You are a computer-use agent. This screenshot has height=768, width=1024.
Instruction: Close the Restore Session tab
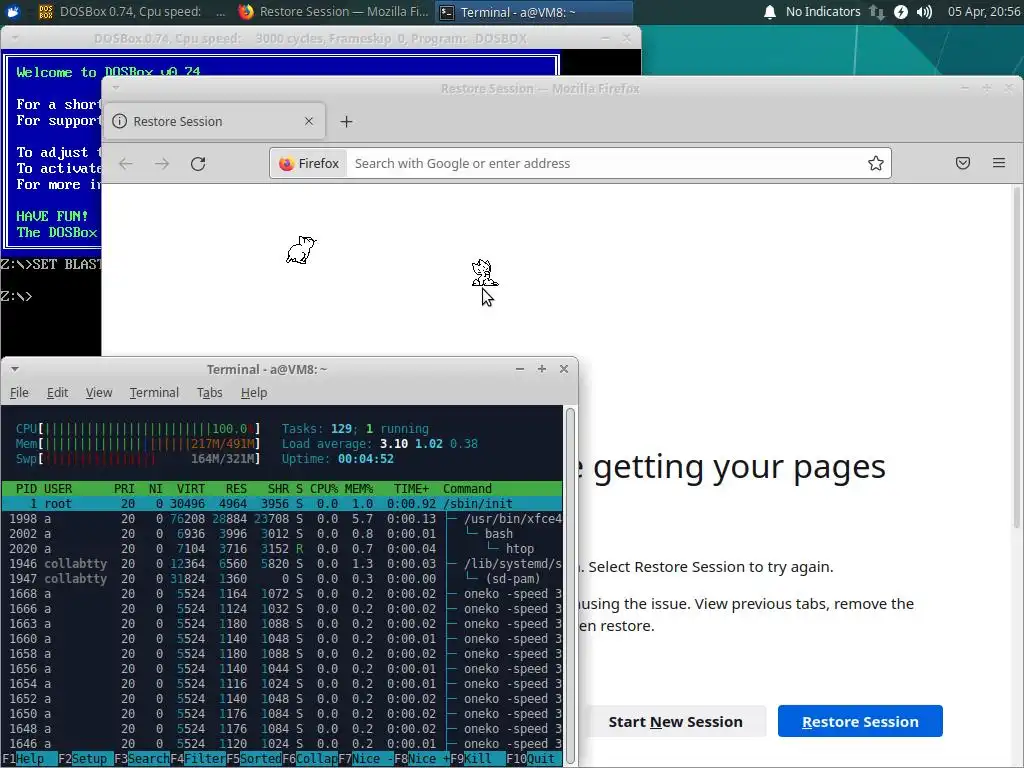(309, 121)
